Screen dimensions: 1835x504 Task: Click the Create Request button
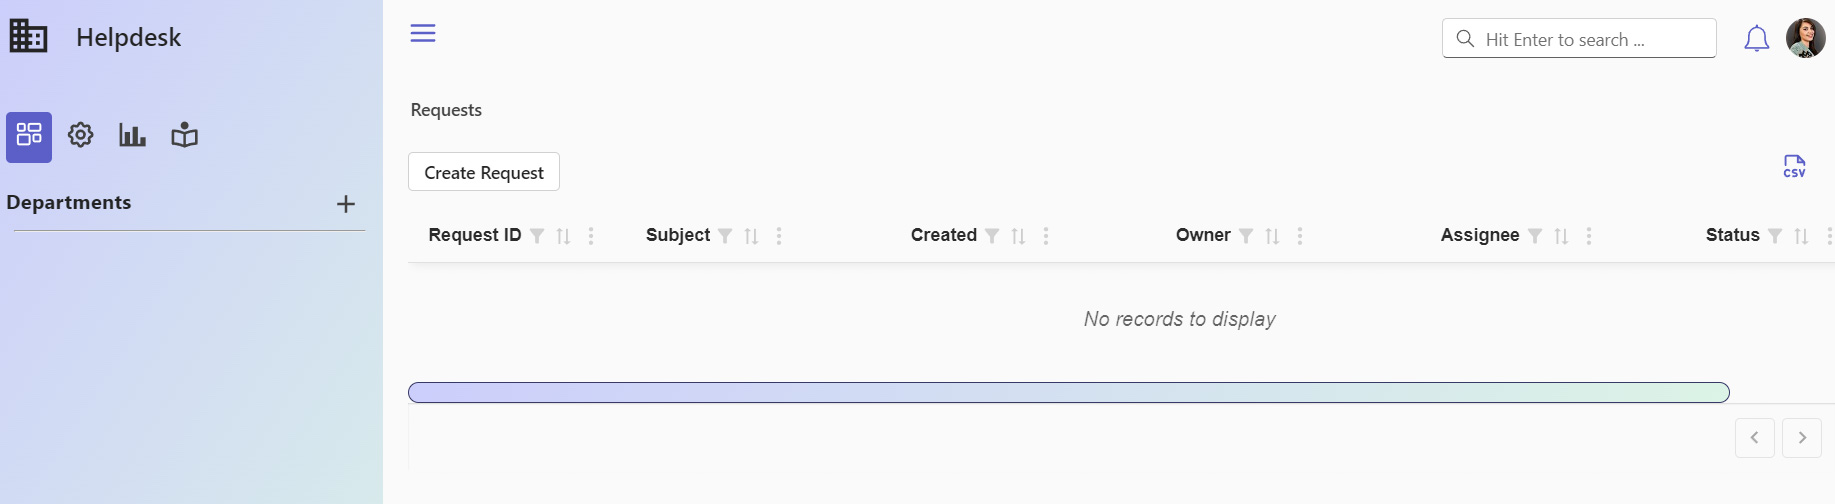(x=484, y=172)
